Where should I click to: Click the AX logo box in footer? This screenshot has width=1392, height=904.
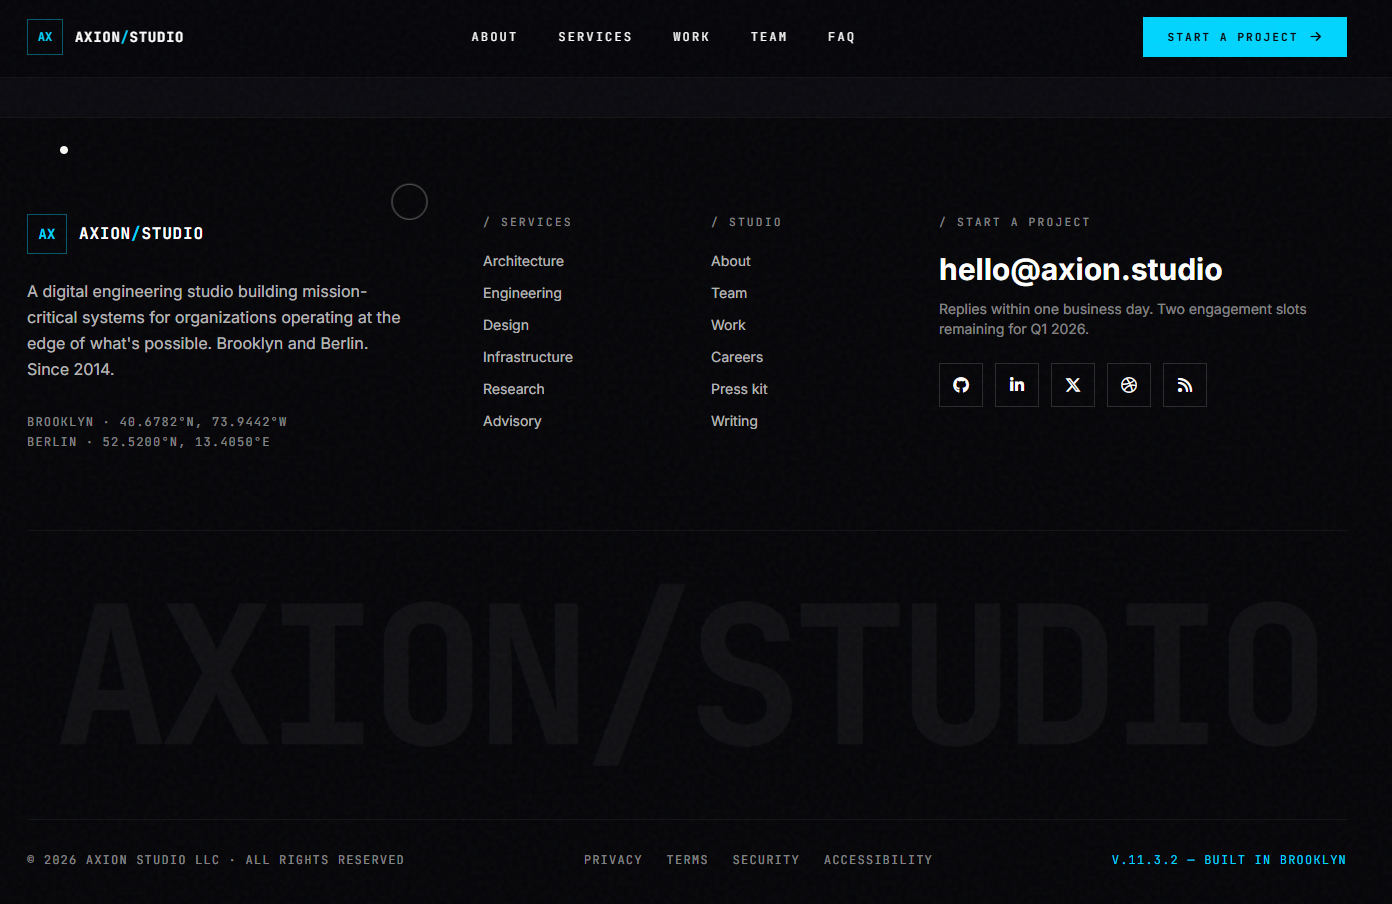47,234
